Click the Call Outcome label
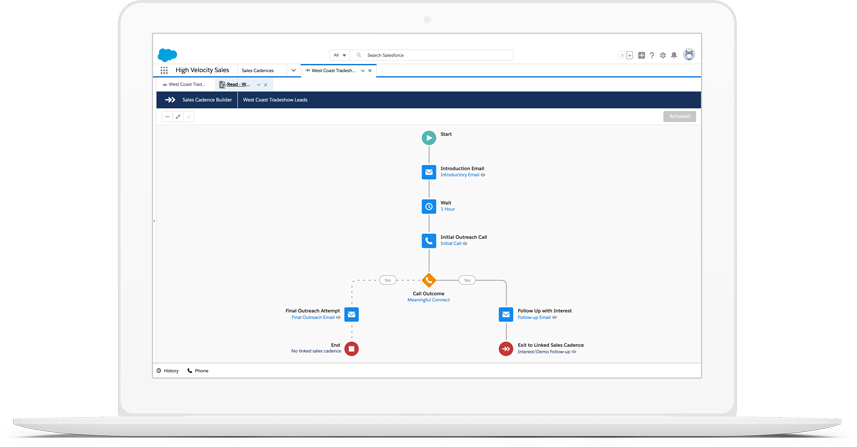857x447 pixels. click(x=428, y=293)
